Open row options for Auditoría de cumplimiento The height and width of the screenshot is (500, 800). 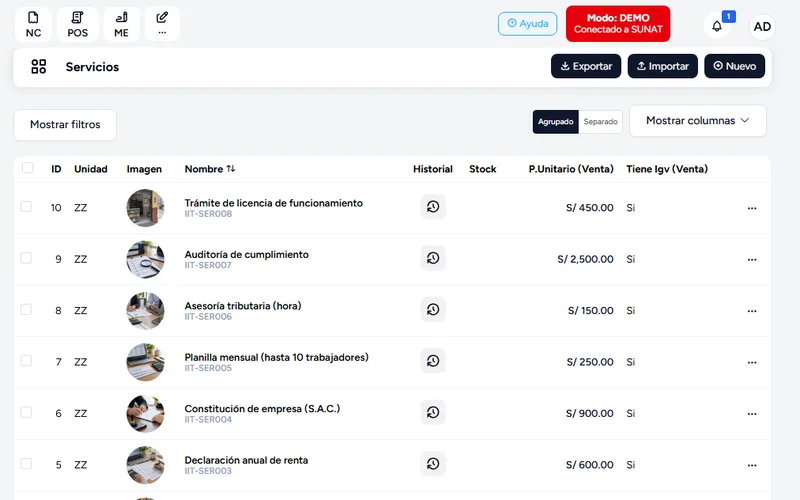(x=752, y=260)
